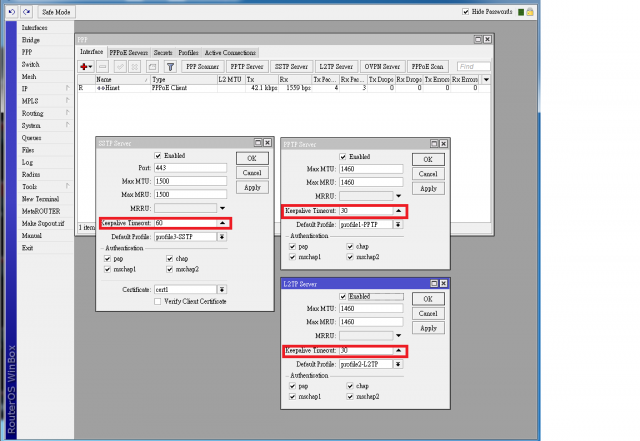This screenshot has height=441, width=640.
Task: Expand the Routing submenu arrow
Action: point(67,113)
